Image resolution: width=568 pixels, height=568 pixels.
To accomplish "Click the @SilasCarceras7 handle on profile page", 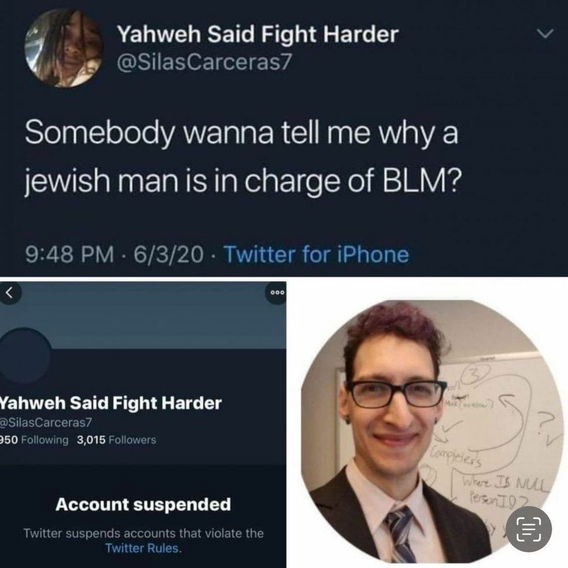I will pyautogui.click(x=46, y=422).
